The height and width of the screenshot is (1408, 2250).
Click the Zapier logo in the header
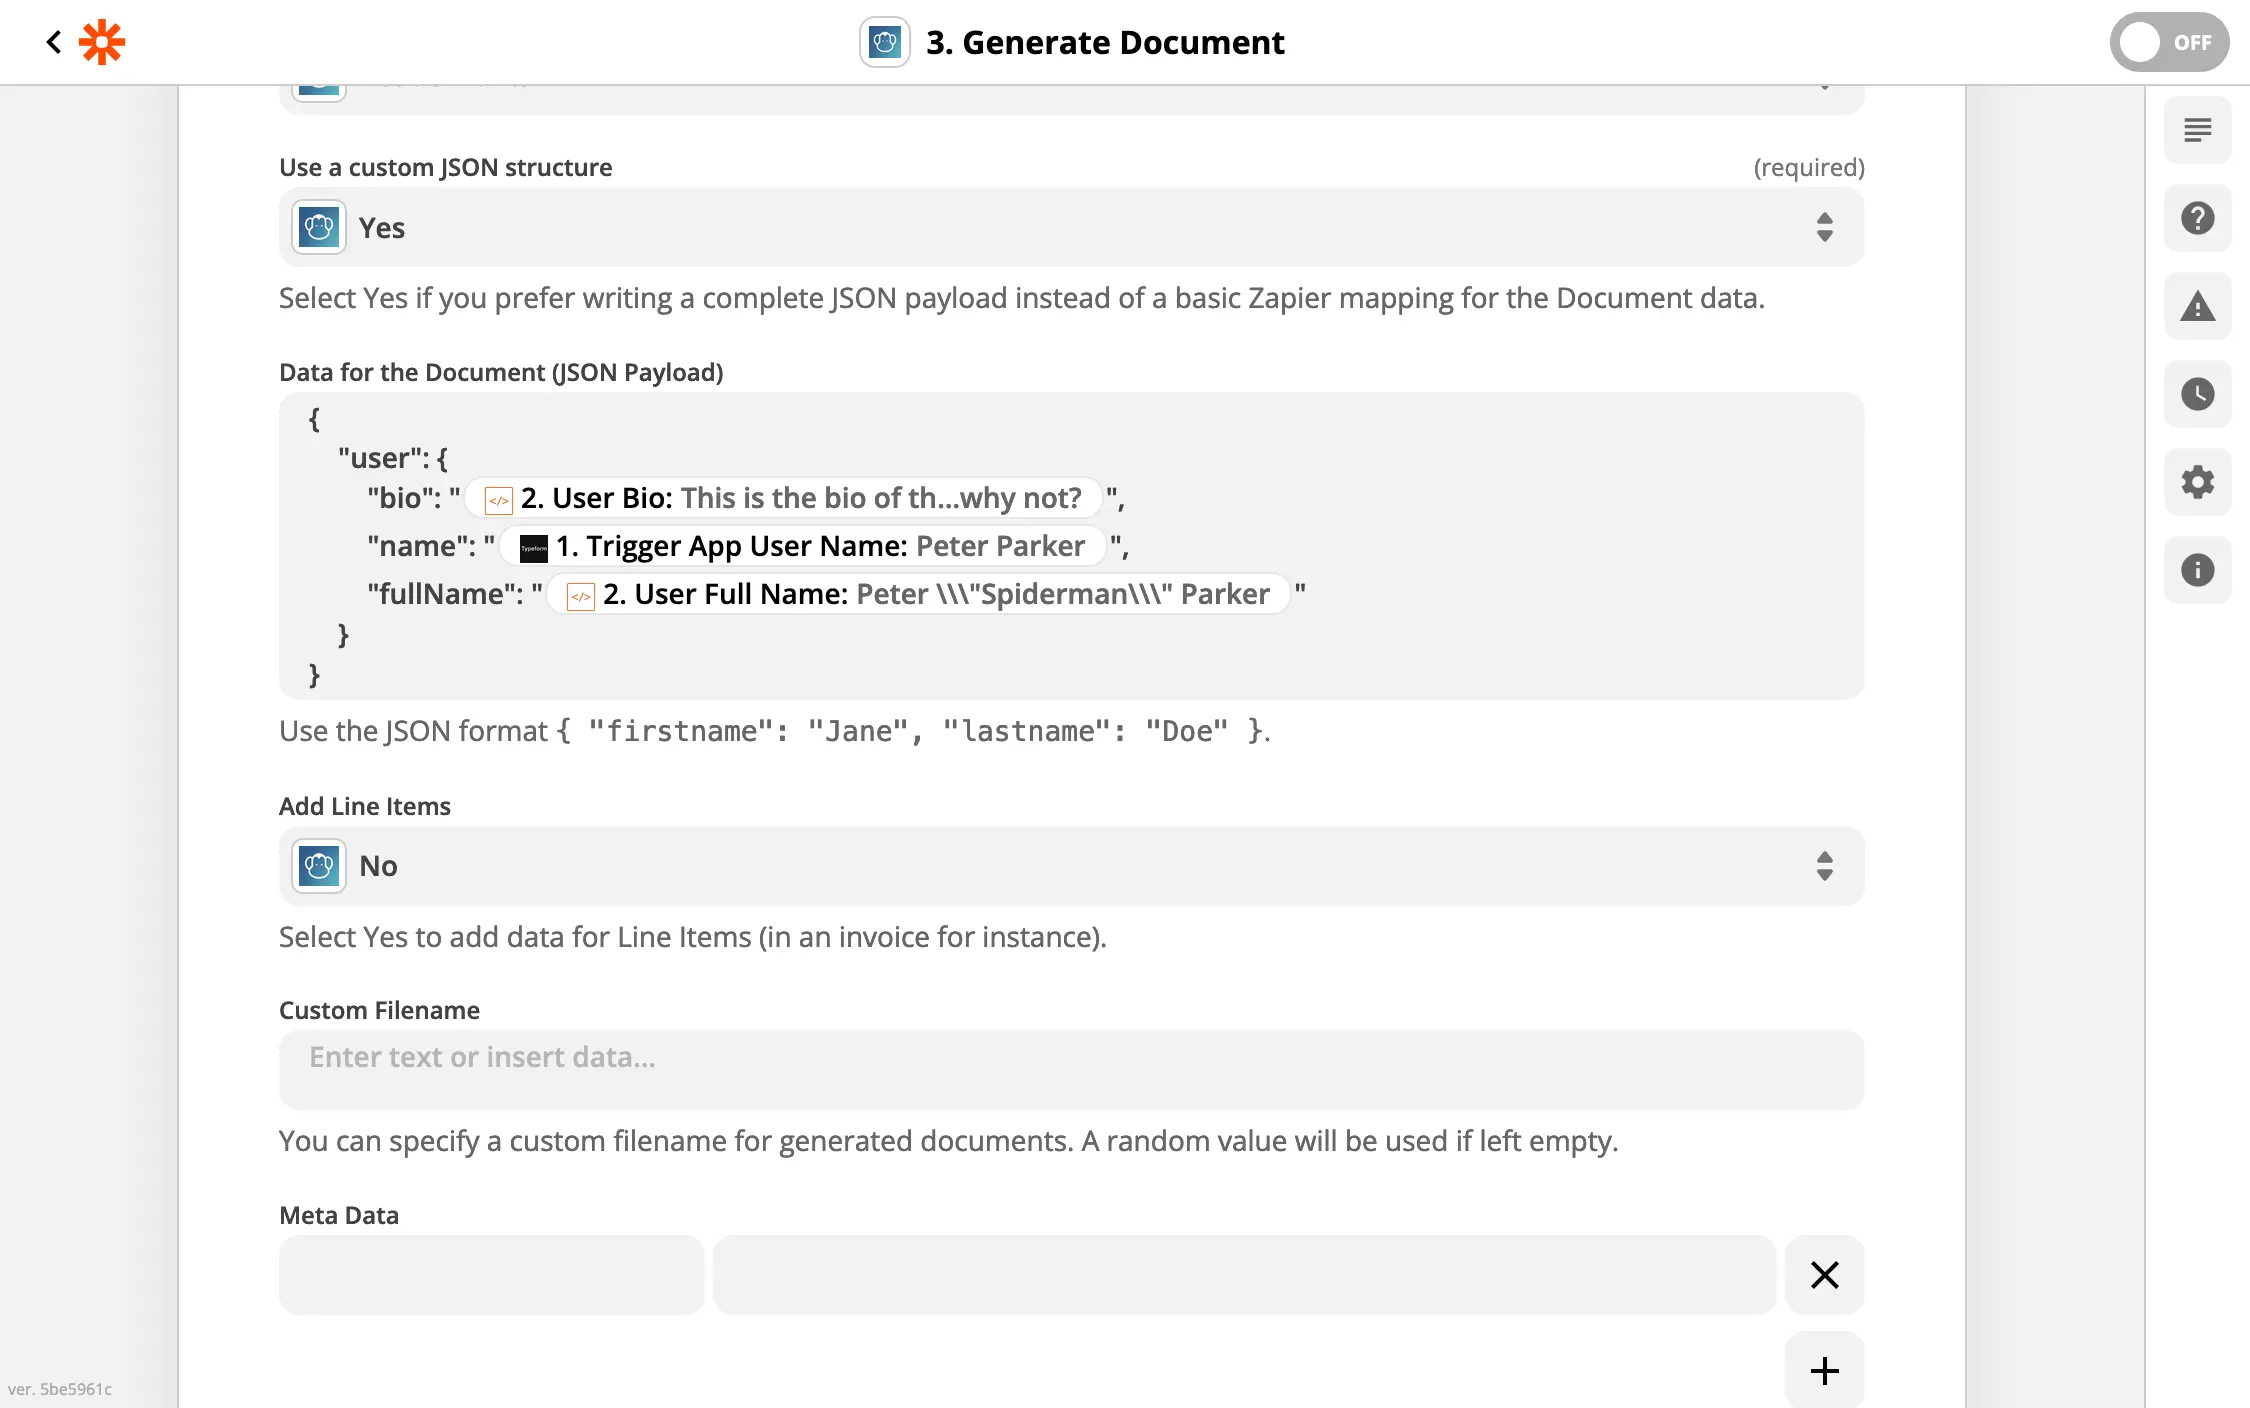[x=101, y=42]
